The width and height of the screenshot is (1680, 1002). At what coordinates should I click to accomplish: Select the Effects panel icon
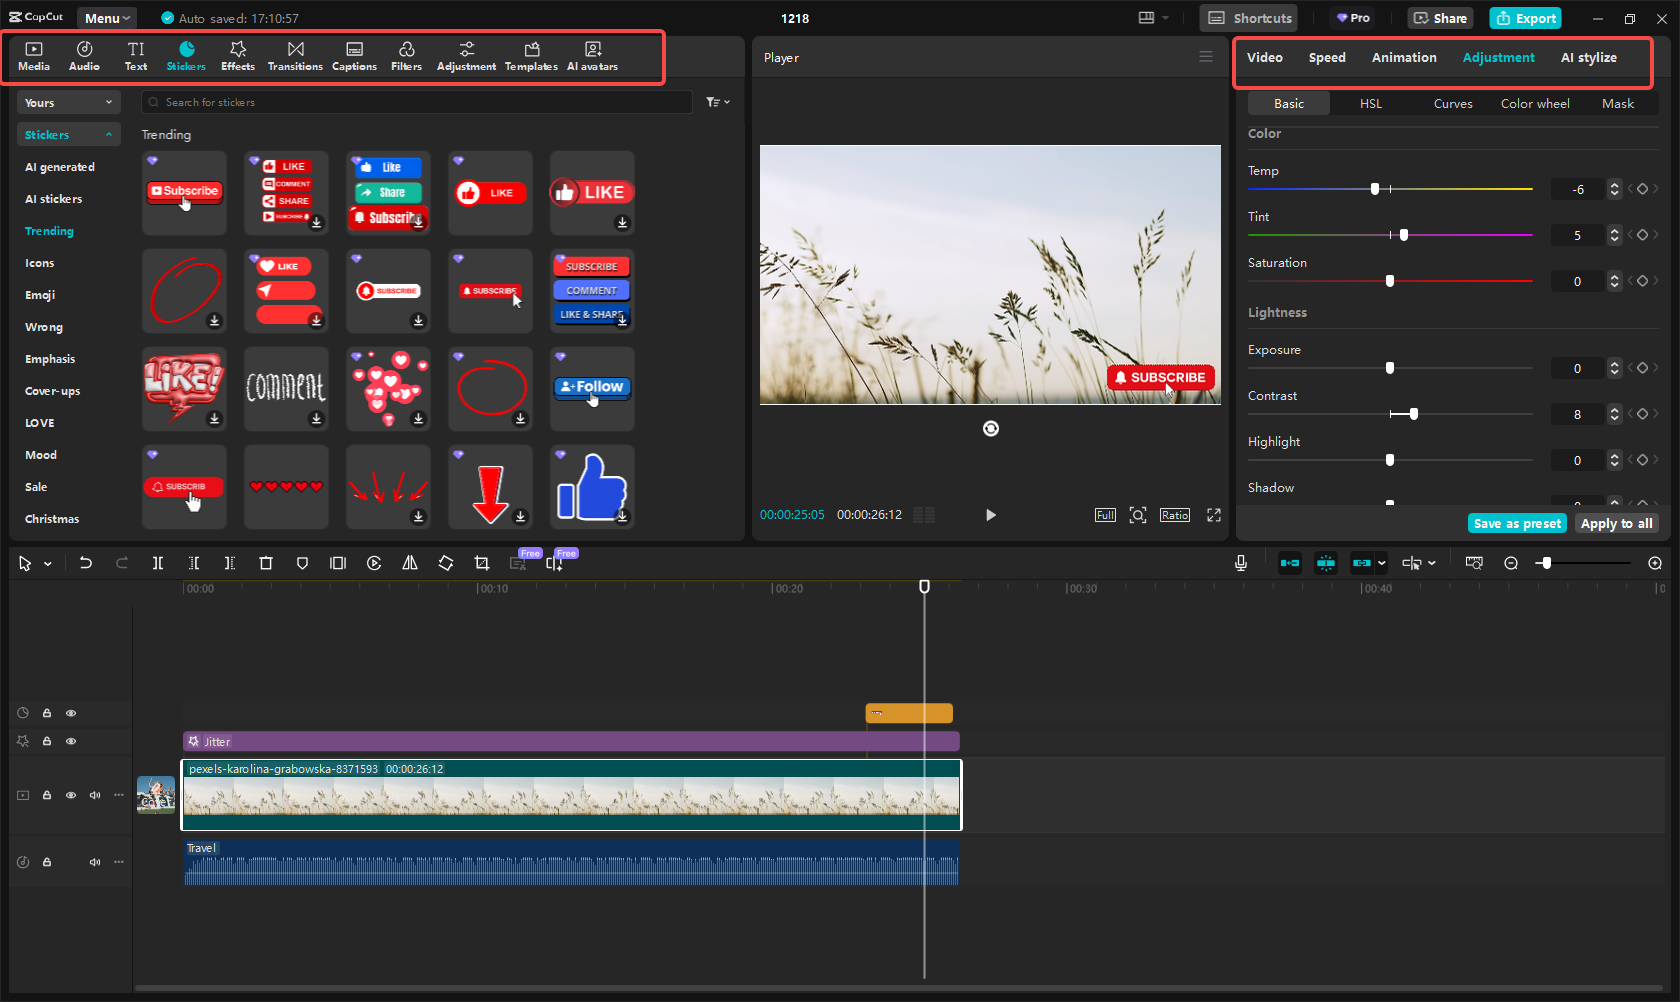(238, 55)
